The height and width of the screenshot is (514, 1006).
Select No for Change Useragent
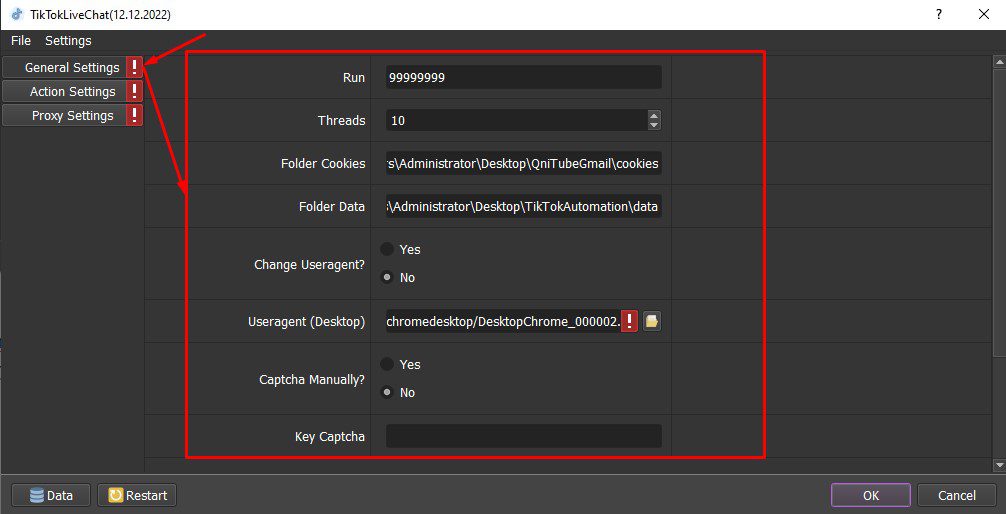(387, 277)
